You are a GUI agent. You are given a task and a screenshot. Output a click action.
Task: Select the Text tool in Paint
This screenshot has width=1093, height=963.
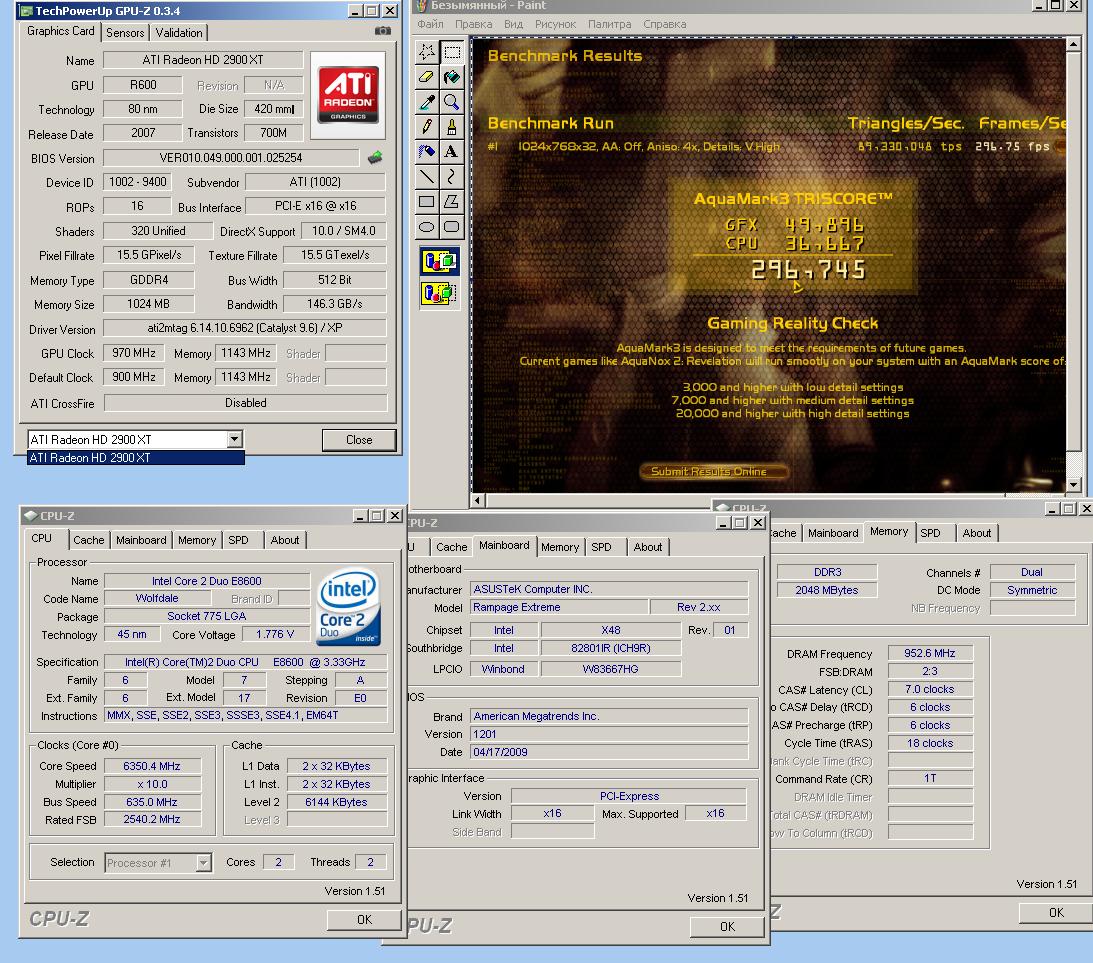pos(452,151)
